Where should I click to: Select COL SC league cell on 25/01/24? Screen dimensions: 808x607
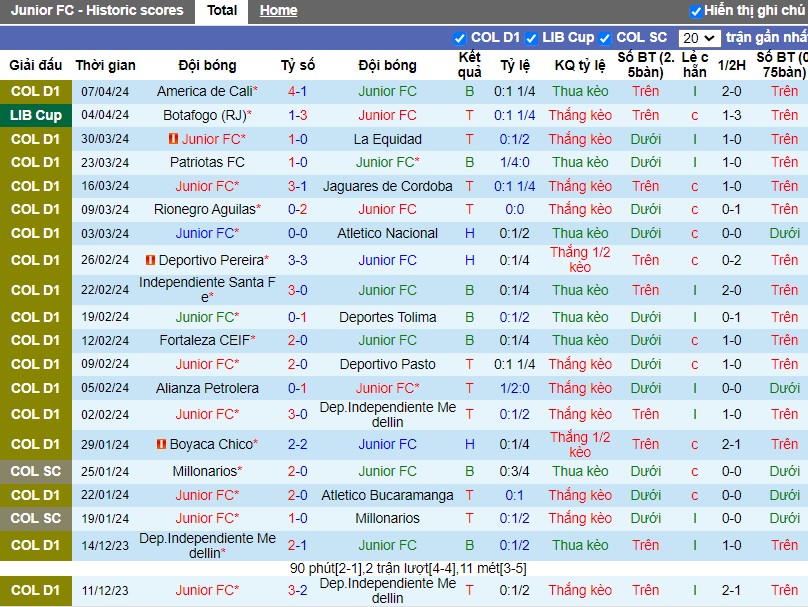point(36,471)
